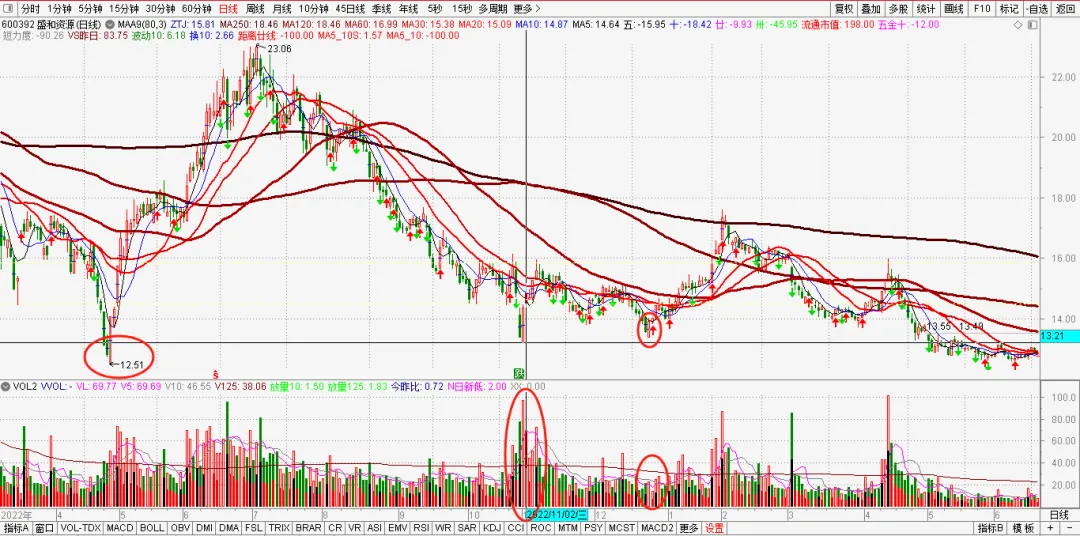The height and width of the screenshot is (536, 1080).
Task: Apply the RSI indicator
Action: [x=424, y=528]
